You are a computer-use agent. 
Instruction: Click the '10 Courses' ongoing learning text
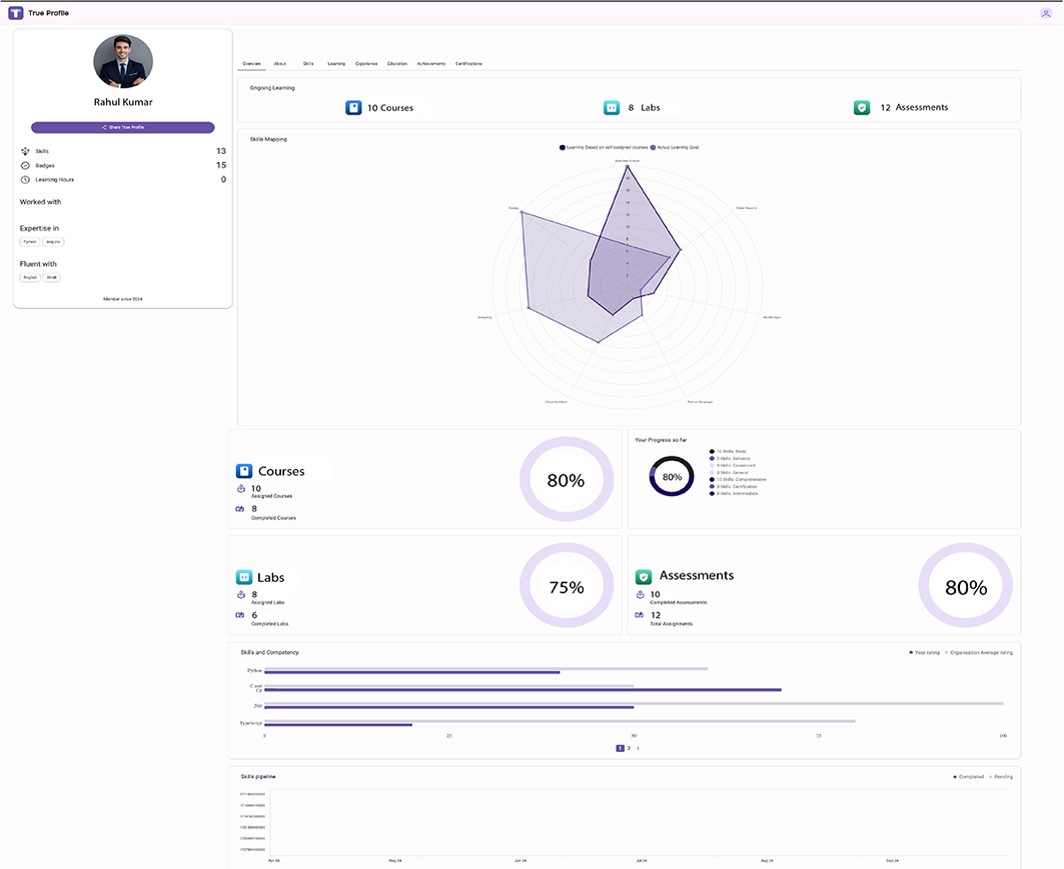(x=390, y=108)
